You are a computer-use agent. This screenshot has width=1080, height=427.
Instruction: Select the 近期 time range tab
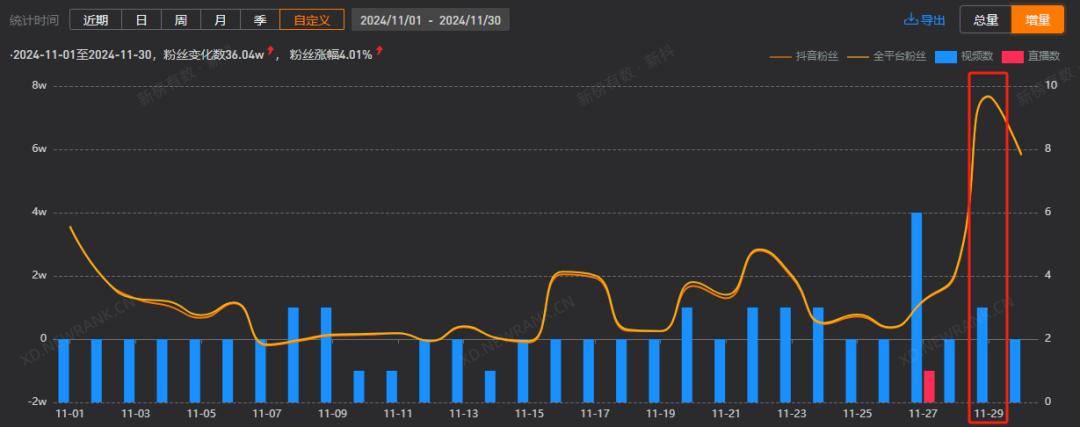[96, 20]
